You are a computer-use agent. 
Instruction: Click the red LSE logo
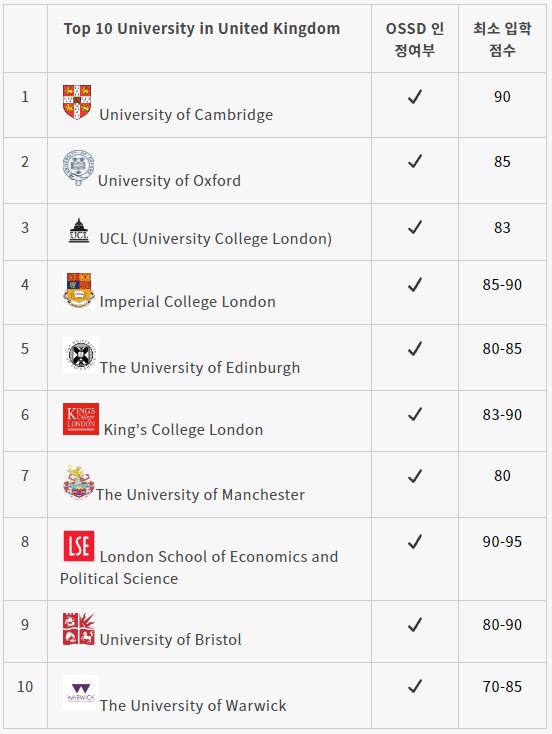pyautogui.click(x=79, y=546)
